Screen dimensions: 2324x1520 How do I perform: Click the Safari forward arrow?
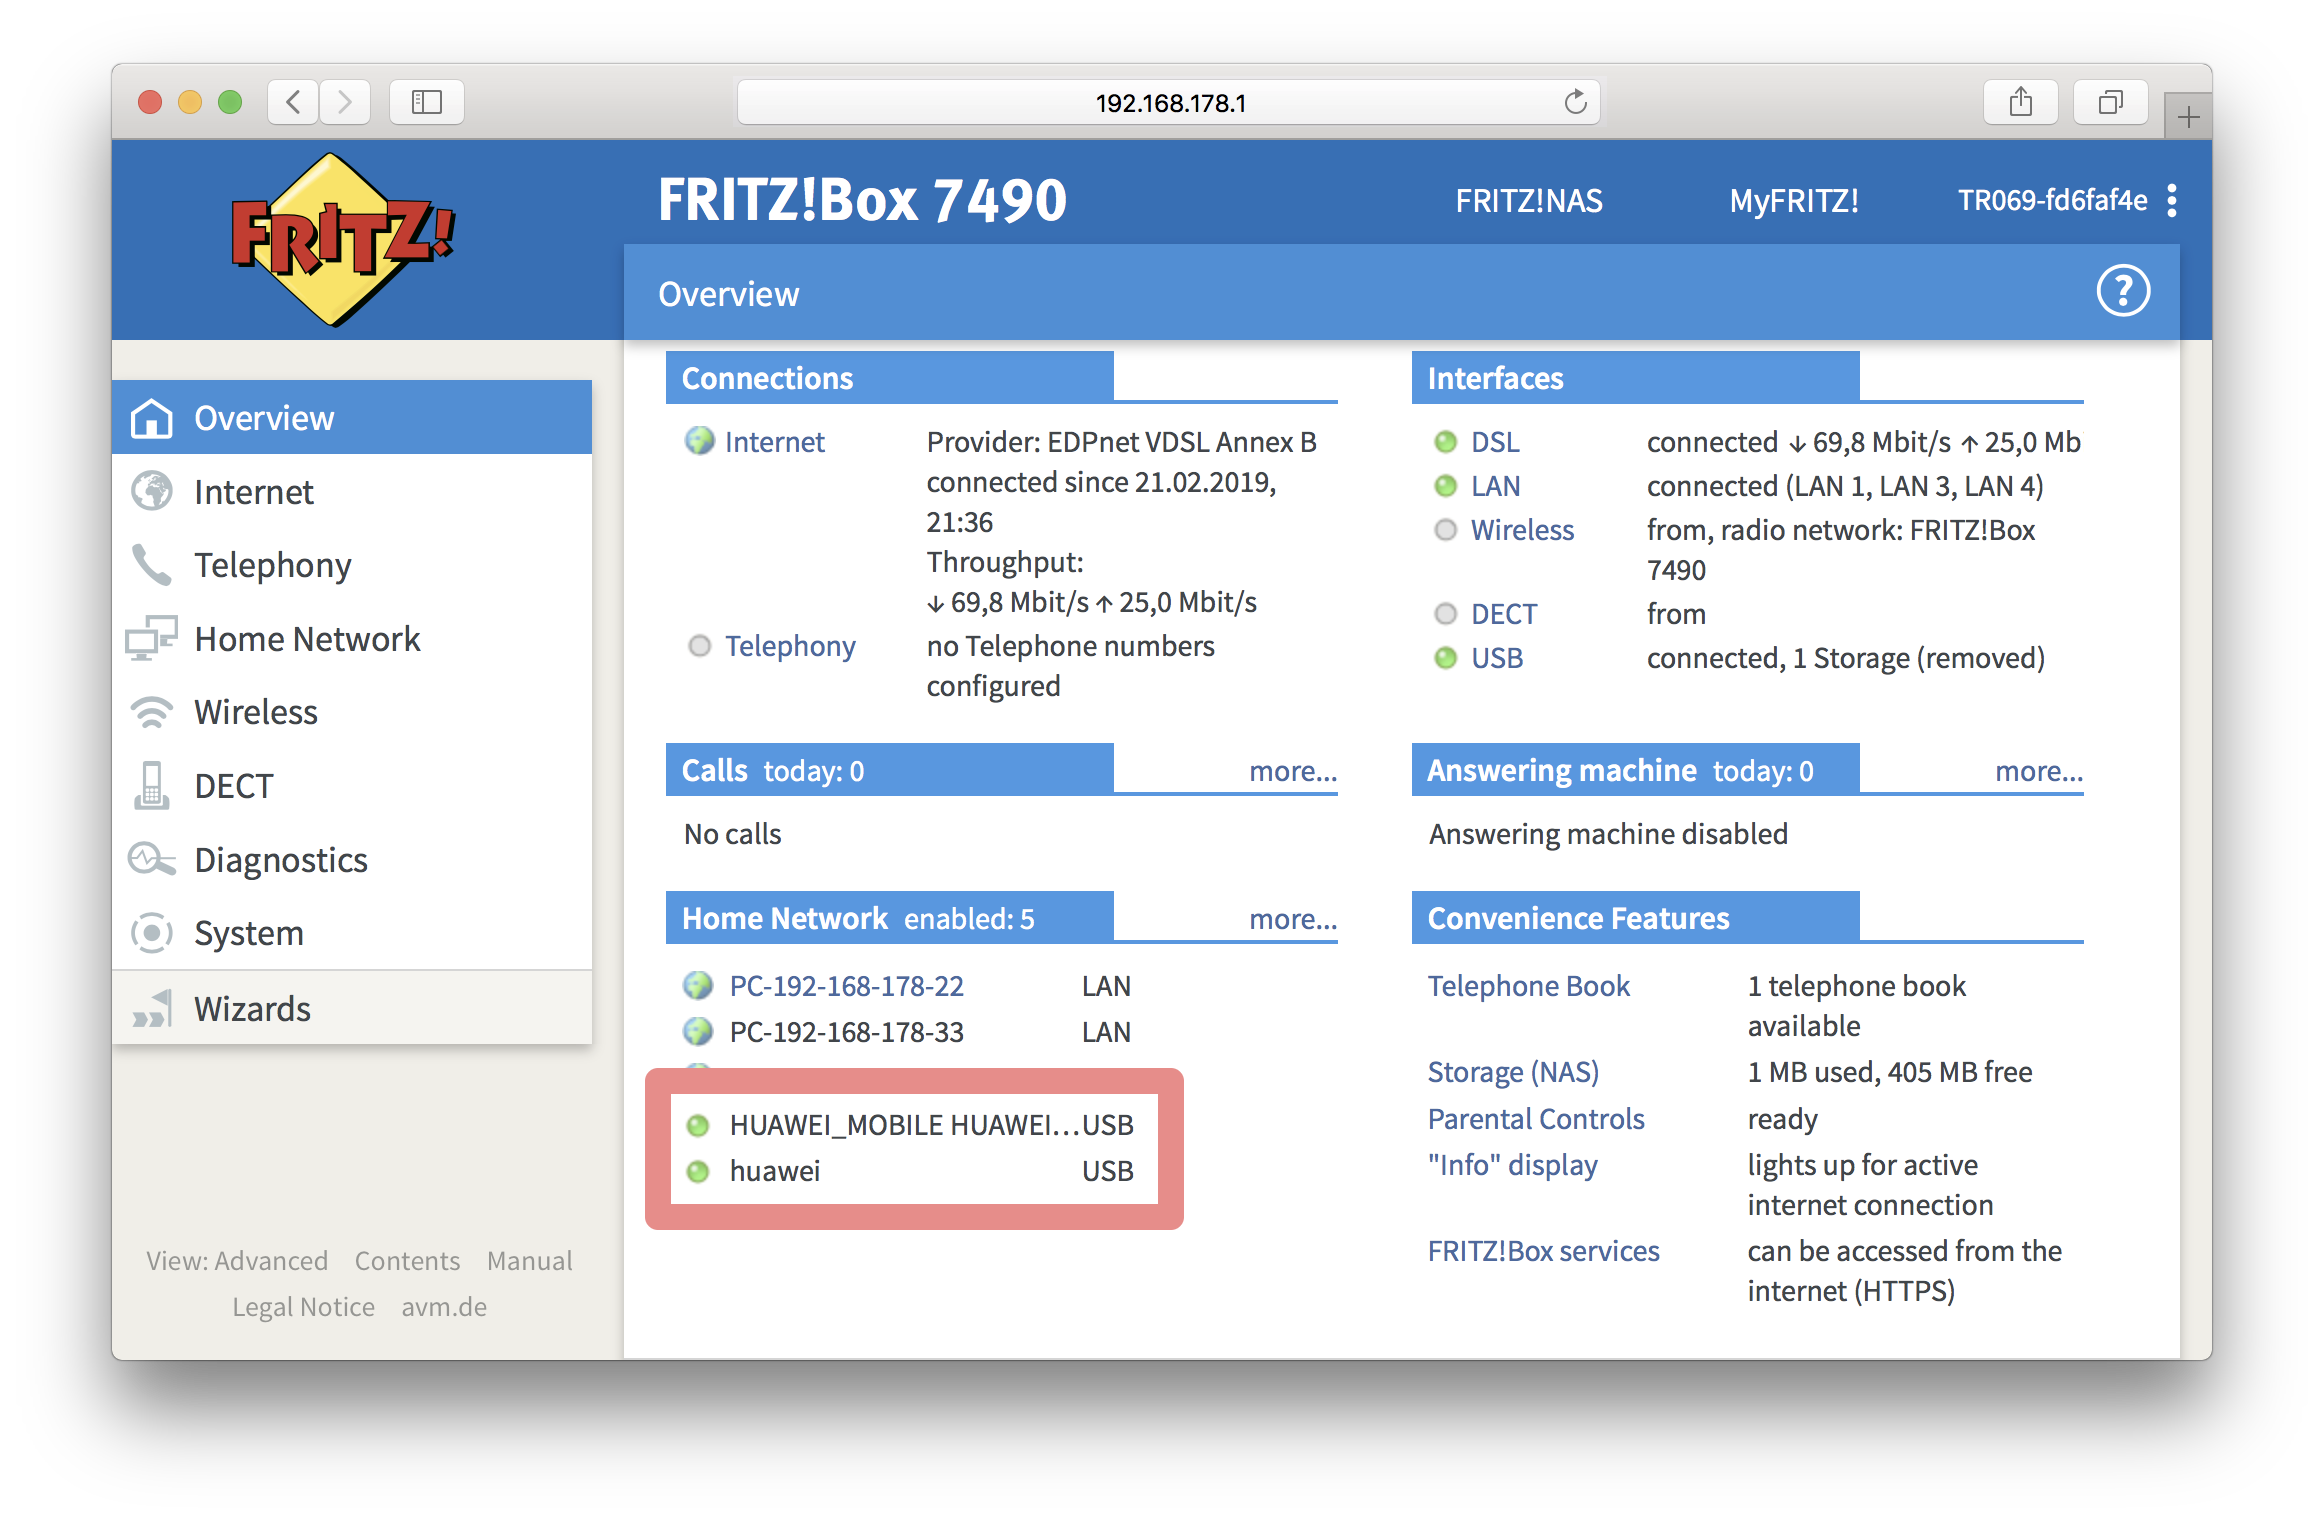pos(345,102)
